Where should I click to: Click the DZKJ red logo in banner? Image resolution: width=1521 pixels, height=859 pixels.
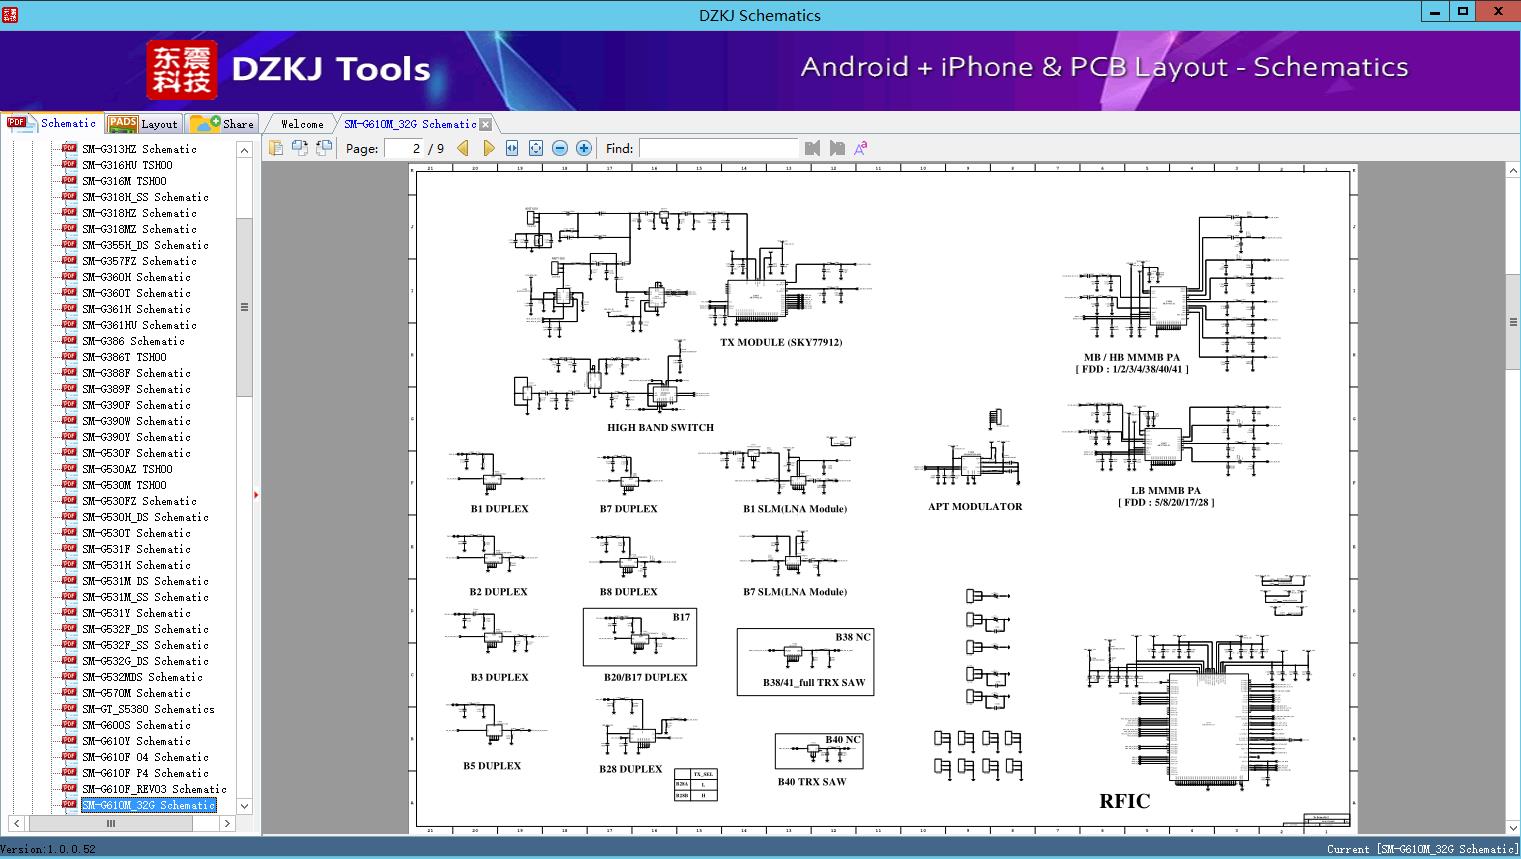point(182,70)
